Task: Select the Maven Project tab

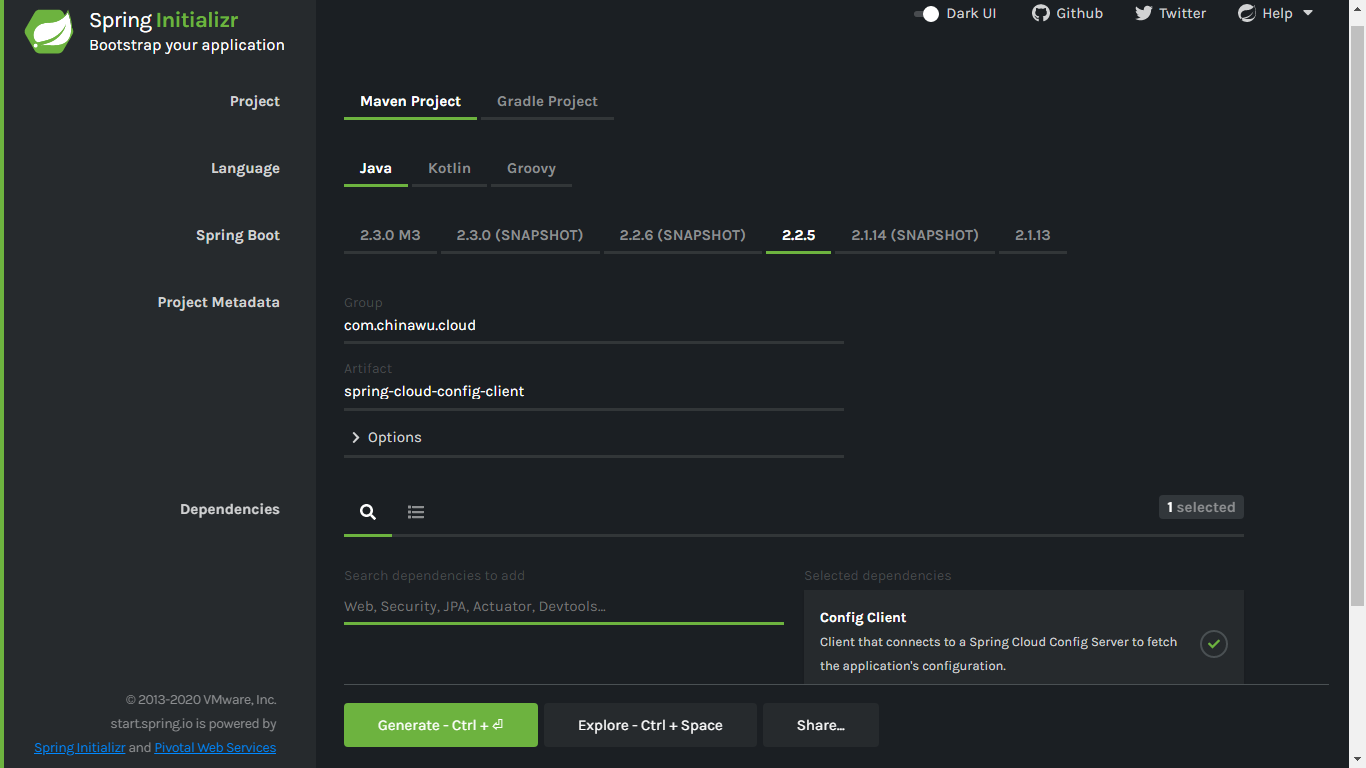Action: click(x=410, y=101)
